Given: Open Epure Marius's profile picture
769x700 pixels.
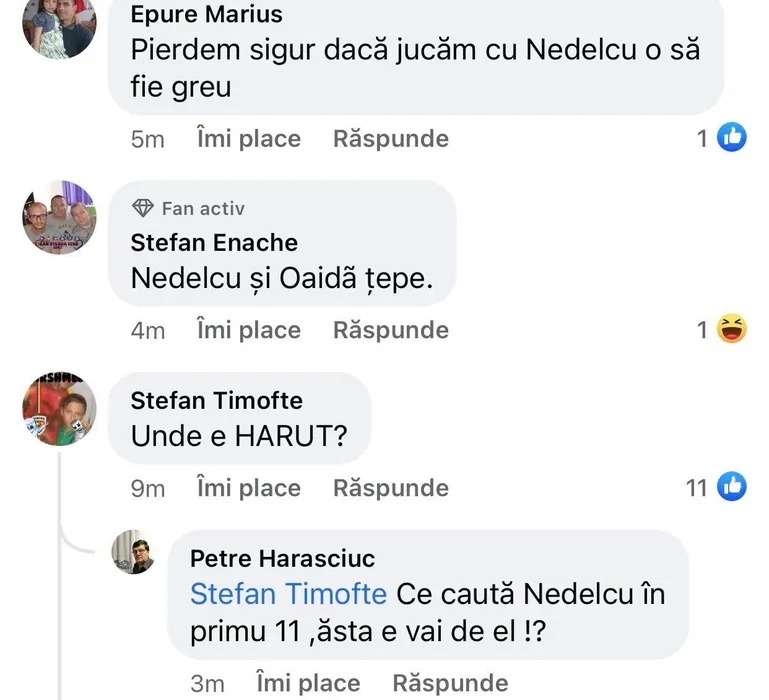Looking at the screenshot, I should click(59, 23).
